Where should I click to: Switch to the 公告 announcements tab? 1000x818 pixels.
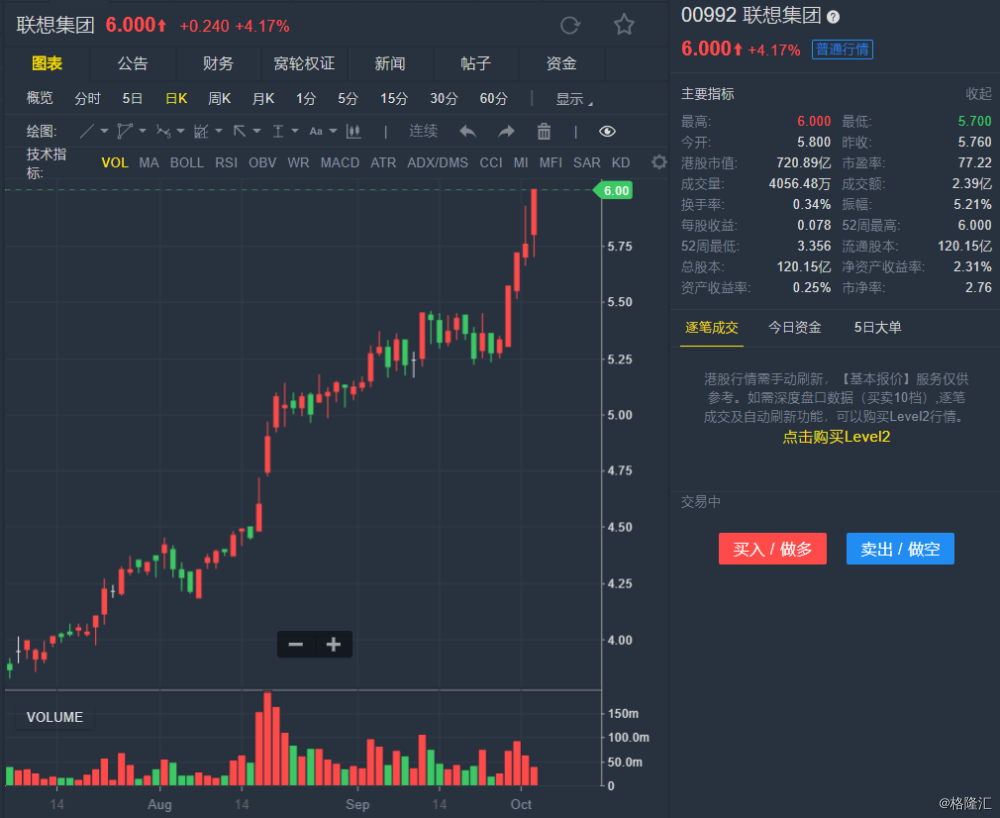[x=133, y=63]
